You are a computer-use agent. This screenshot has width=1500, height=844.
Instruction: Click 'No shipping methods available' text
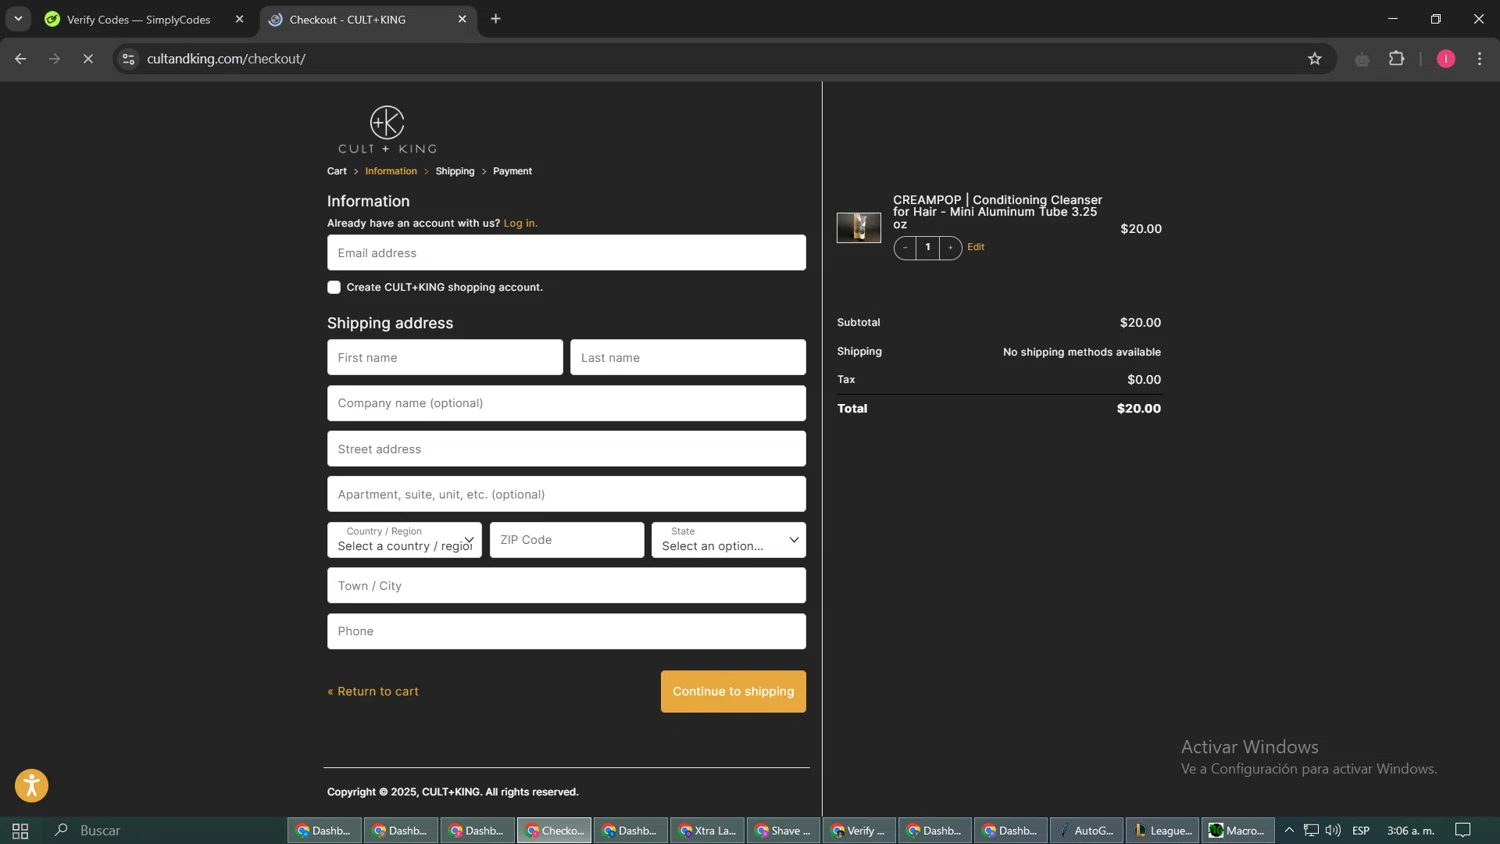(1082, 352)
